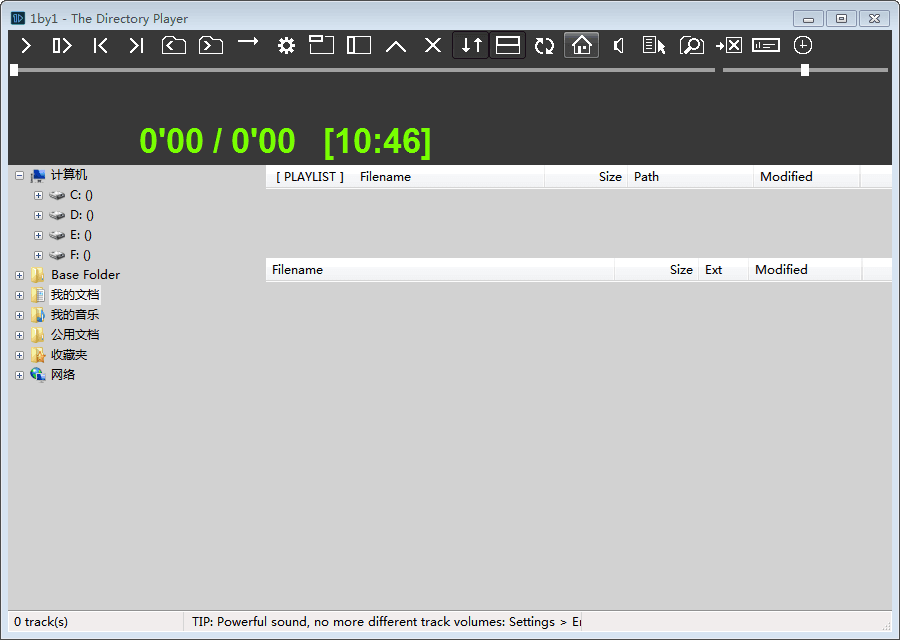Expand the 我的音乐 node
This screenshot has width=900, height=640.
click(20, 315)
